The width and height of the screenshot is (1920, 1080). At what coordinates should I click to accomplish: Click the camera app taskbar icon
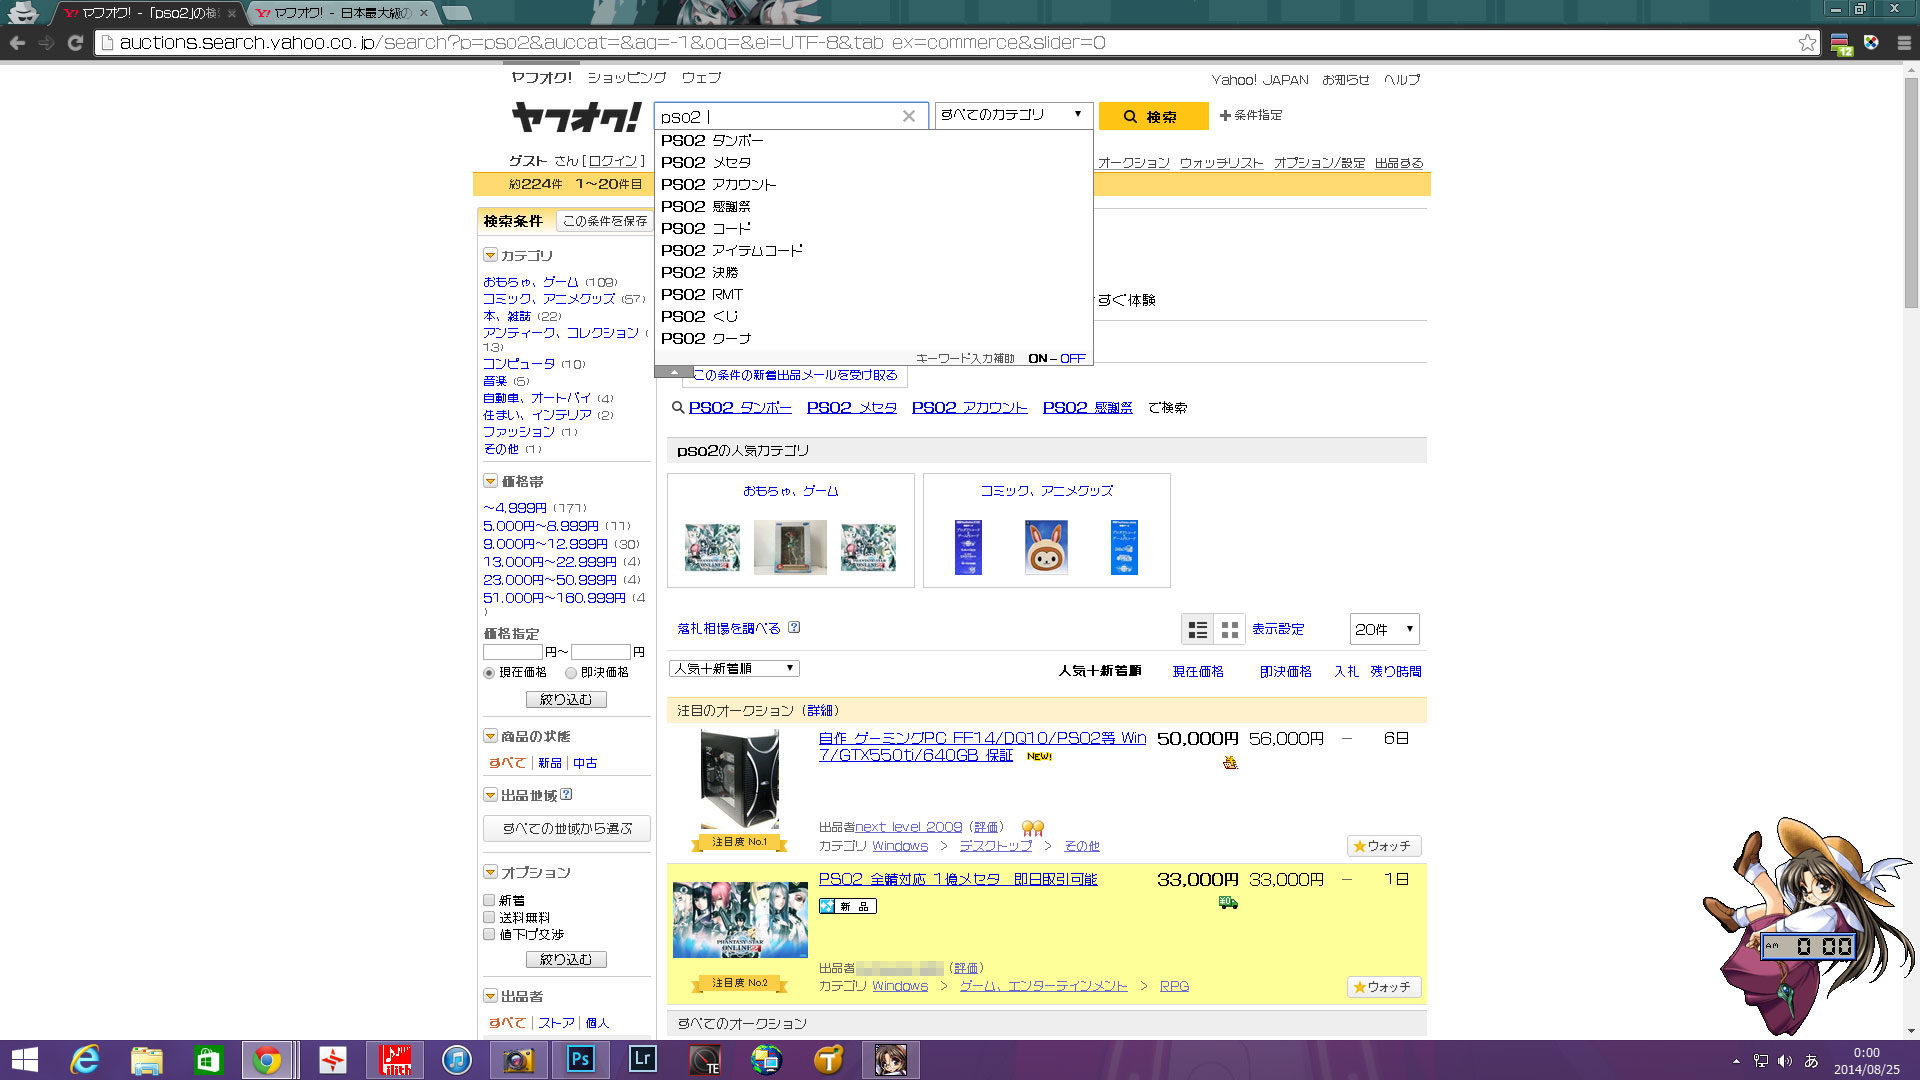tap(518, 1060)
